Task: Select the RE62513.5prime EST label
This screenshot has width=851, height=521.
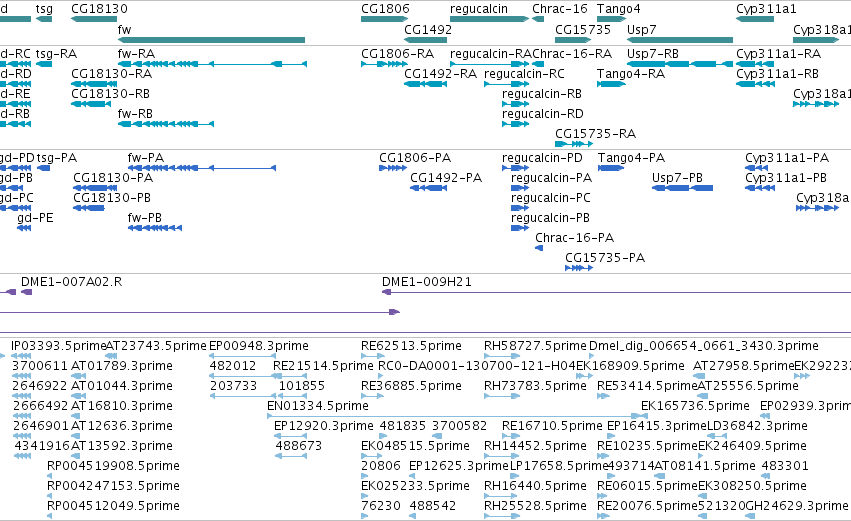Action: [411, 346]
